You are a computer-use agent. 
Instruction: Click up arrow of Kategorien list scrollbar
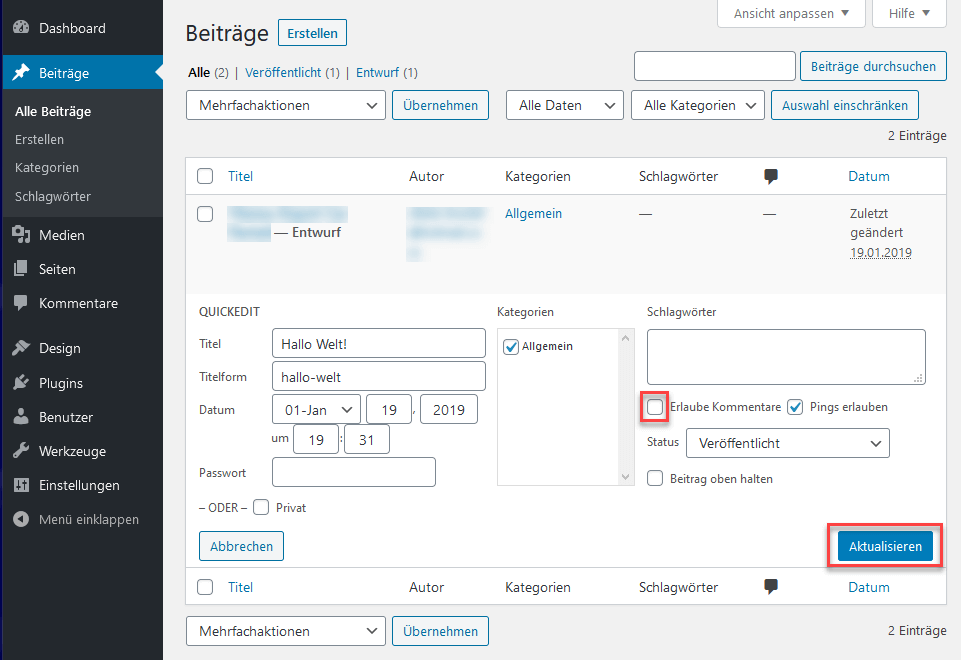pos(626,338)
